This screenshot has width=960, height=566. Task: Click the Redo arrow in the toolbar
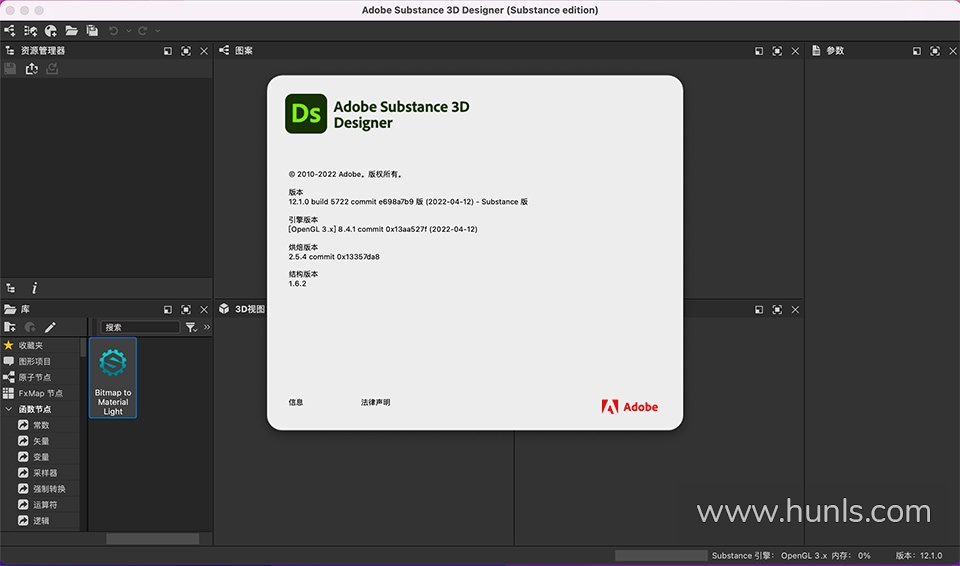[143, 31]
